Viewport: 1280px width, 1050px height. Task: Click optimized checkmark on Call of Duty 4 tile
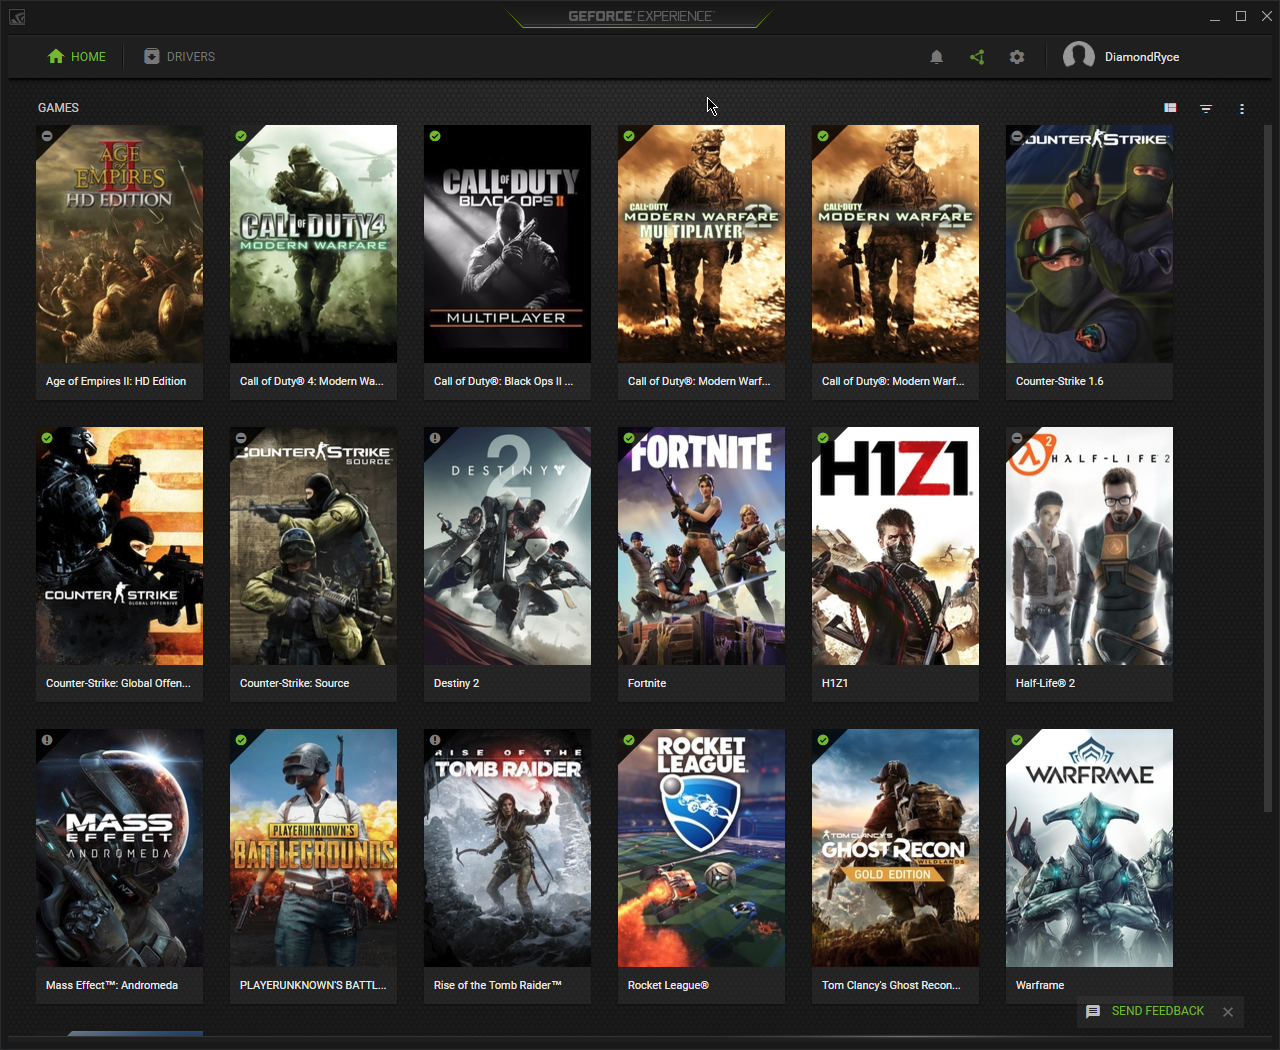241,136
